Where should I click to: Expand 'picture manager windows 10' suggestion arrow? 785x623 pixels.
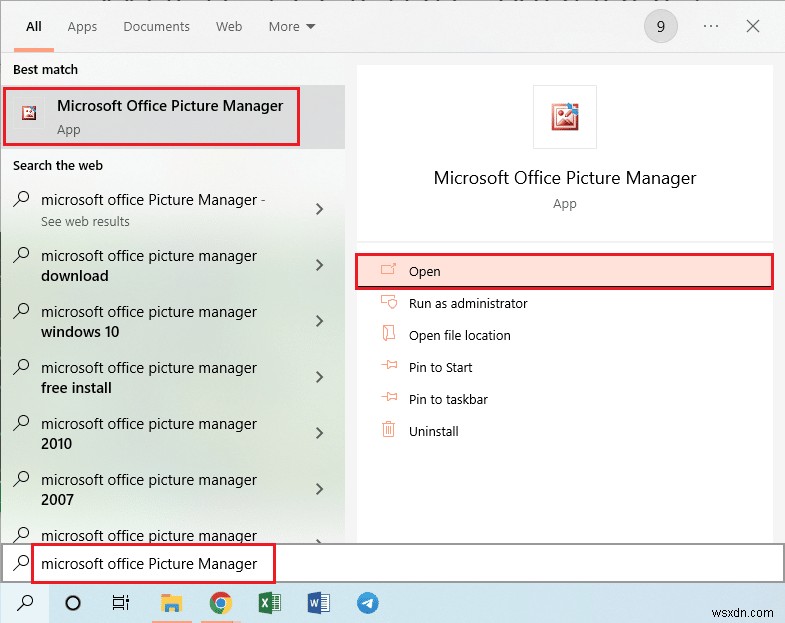(x=319, y=321)
